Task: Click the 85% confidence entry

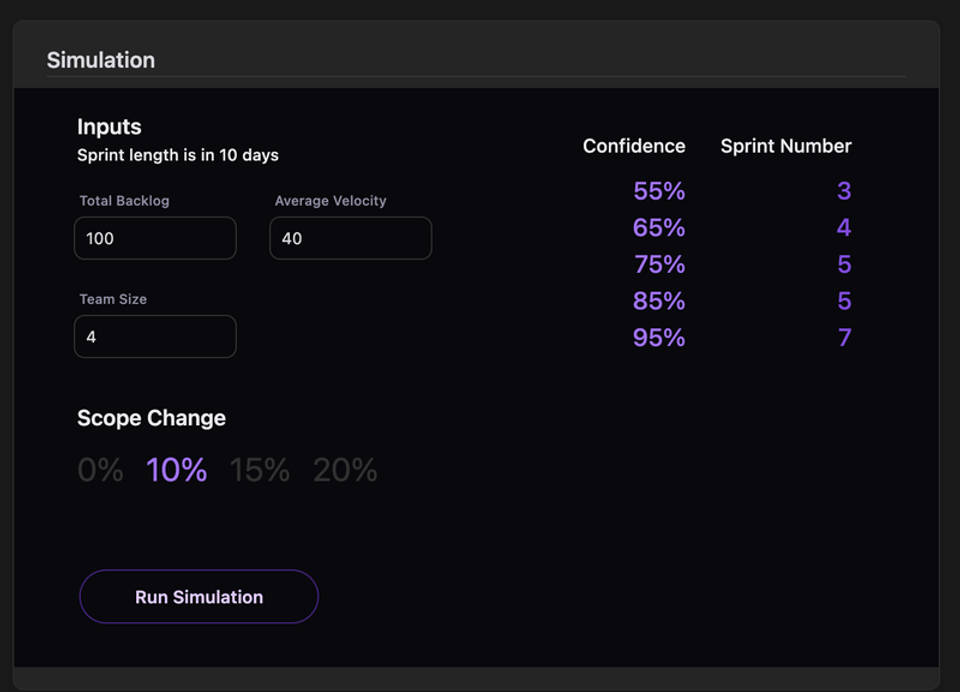Action: (x=659, y=301)
